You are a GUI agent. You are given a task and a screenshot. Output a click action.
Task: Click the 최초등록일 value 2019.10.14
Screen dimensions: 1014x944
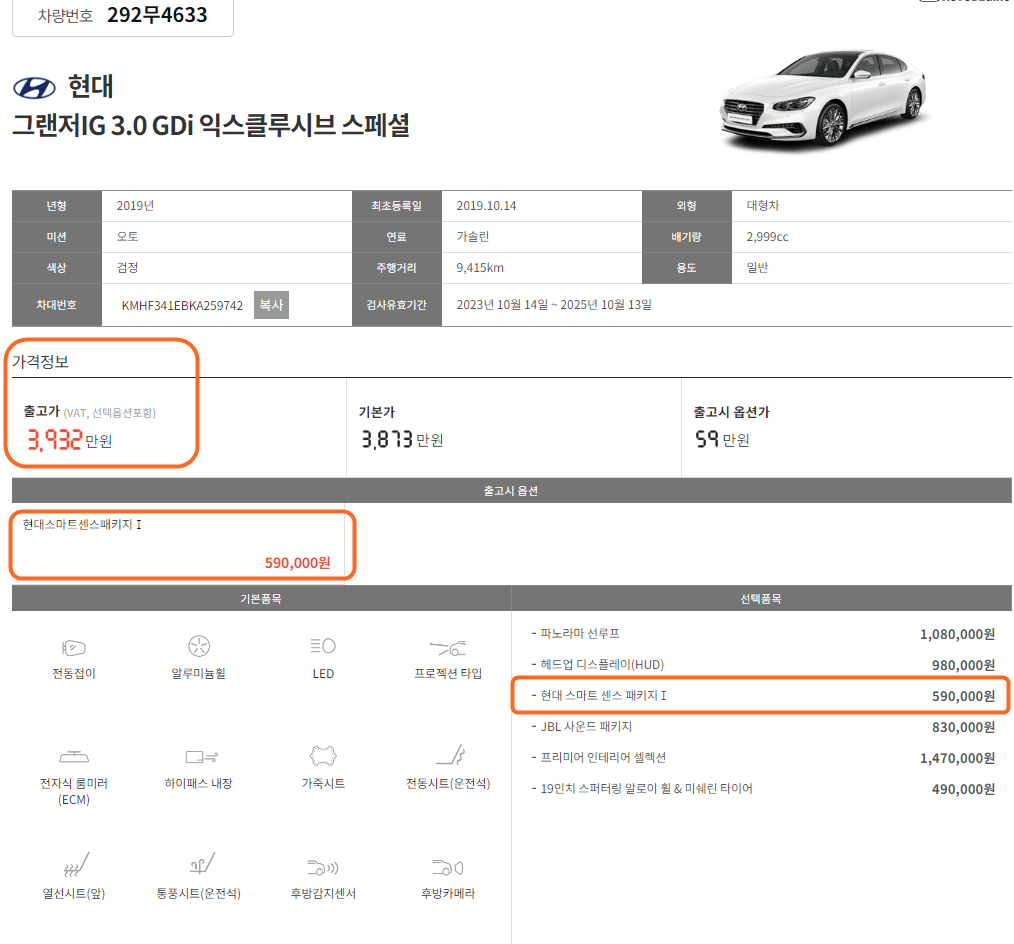coord(486,206)
